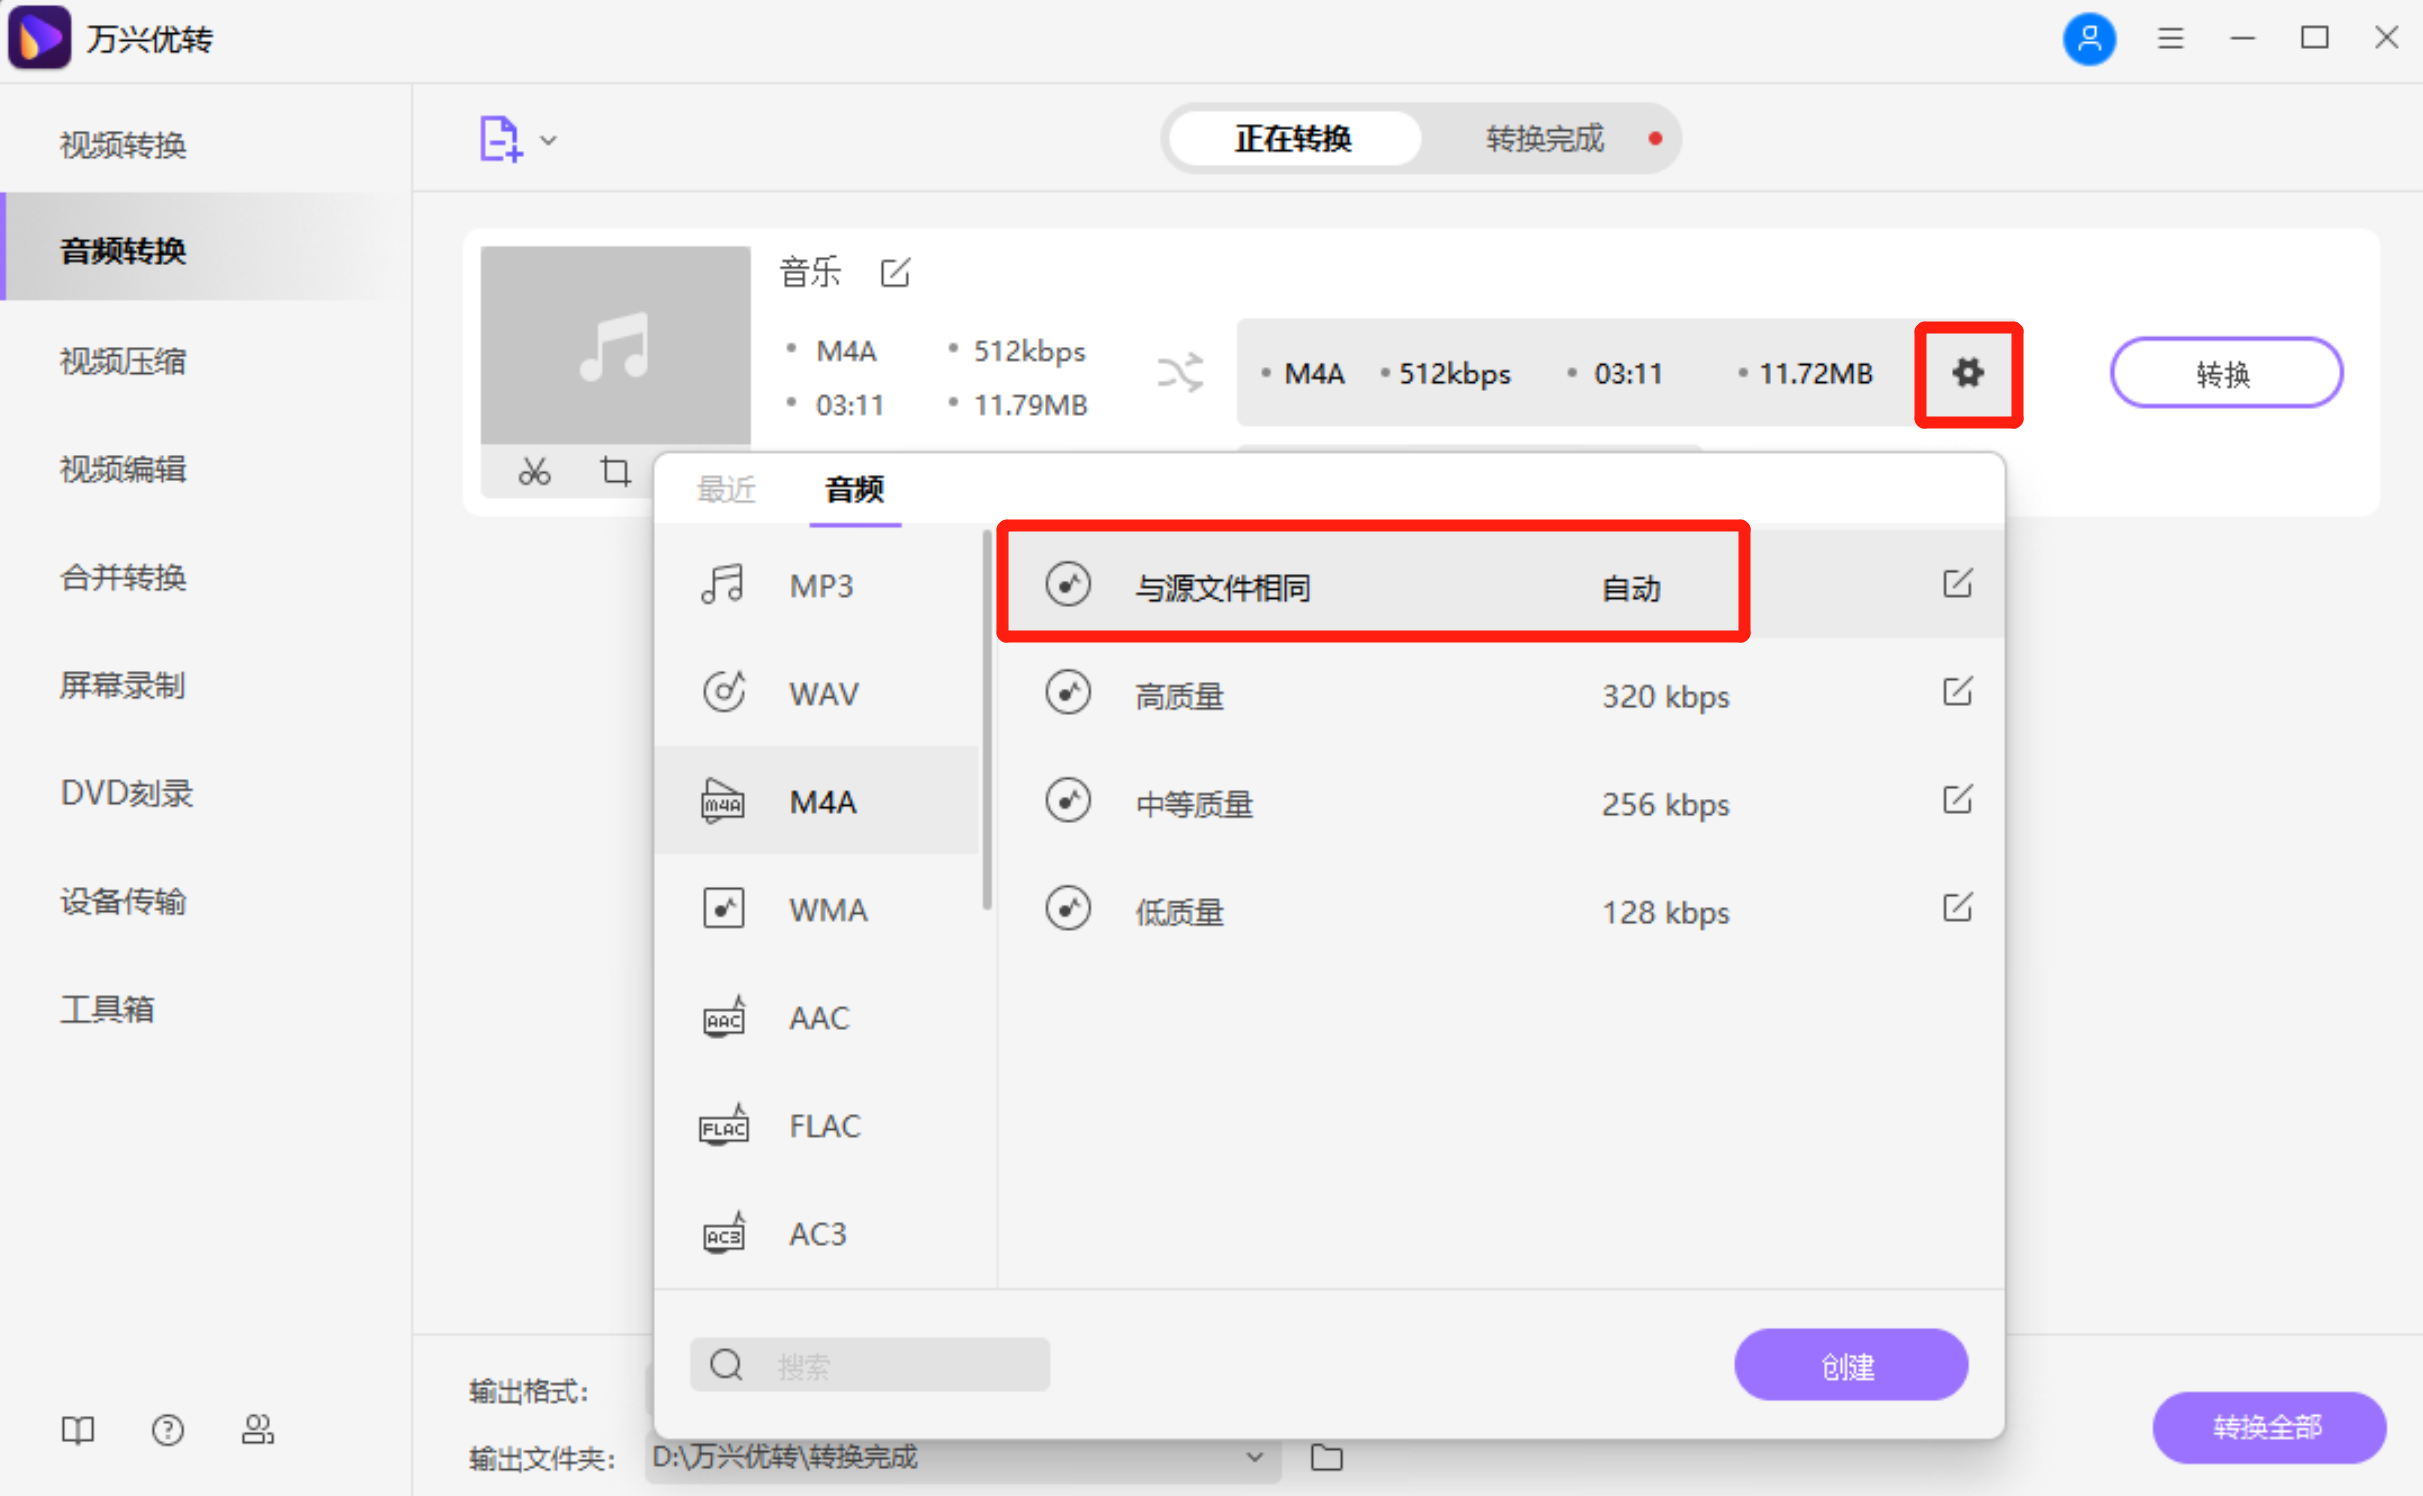
Task: Open the crop tool under the audio thumbnail
Action: (x=616, y=471)
